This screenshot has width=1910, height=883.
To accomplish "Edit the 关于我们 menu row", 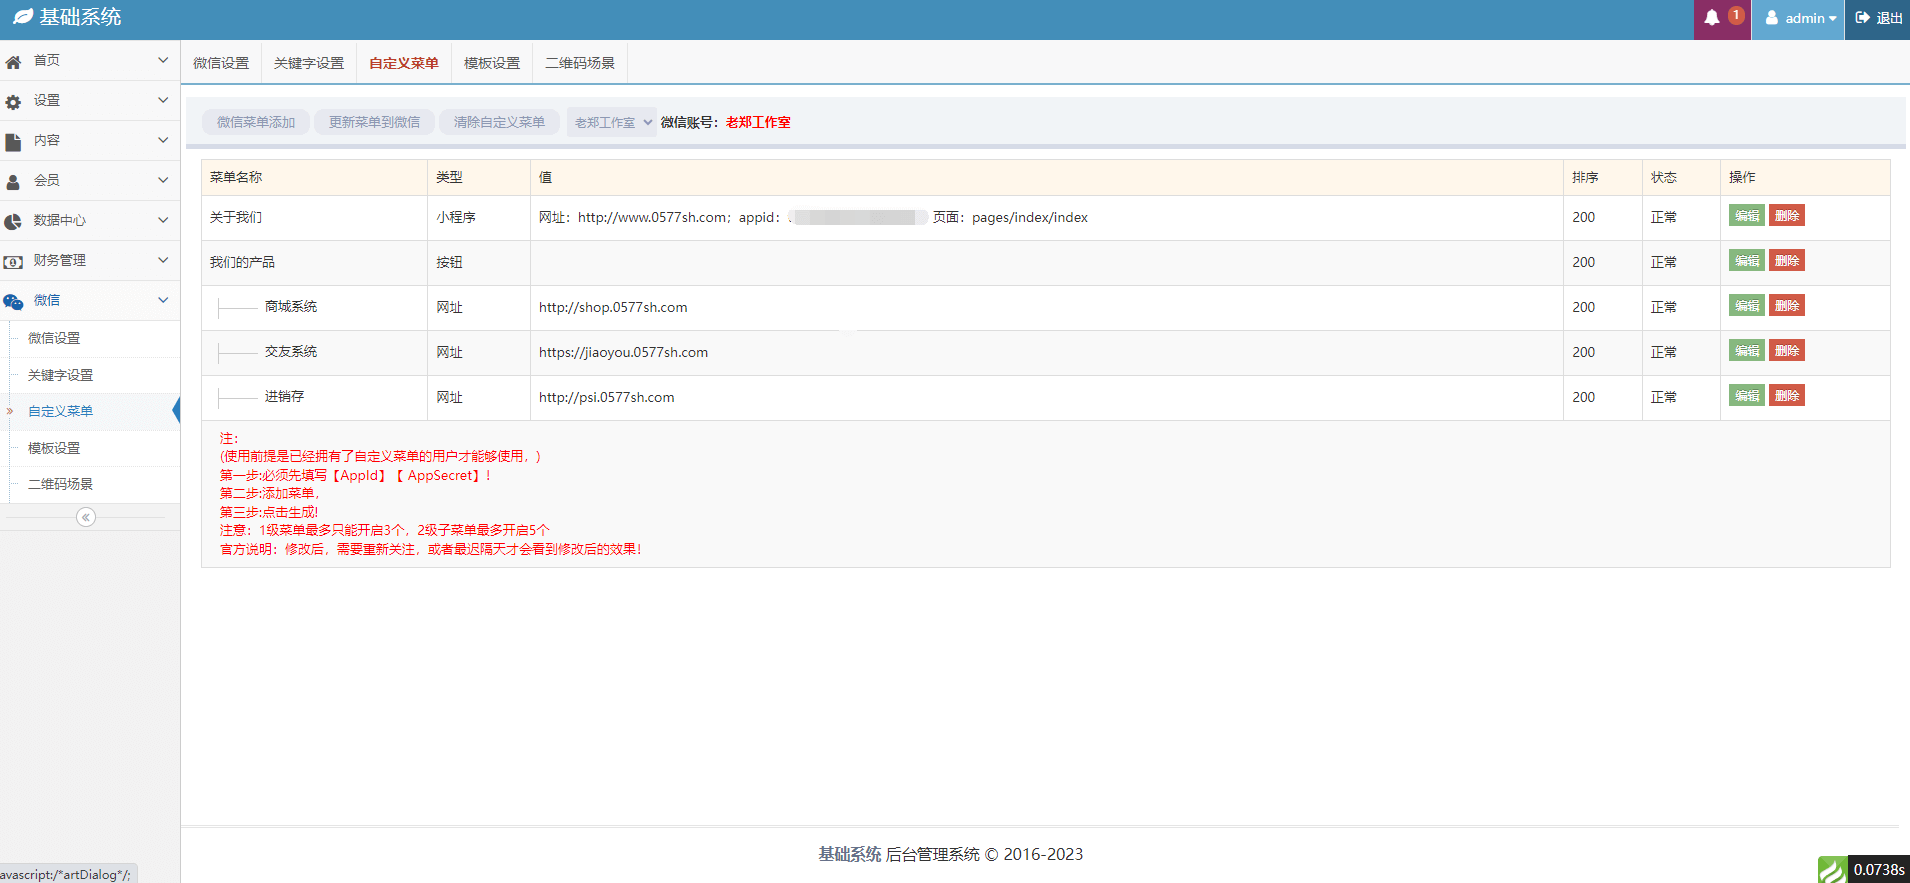I will coord(1746,216).
